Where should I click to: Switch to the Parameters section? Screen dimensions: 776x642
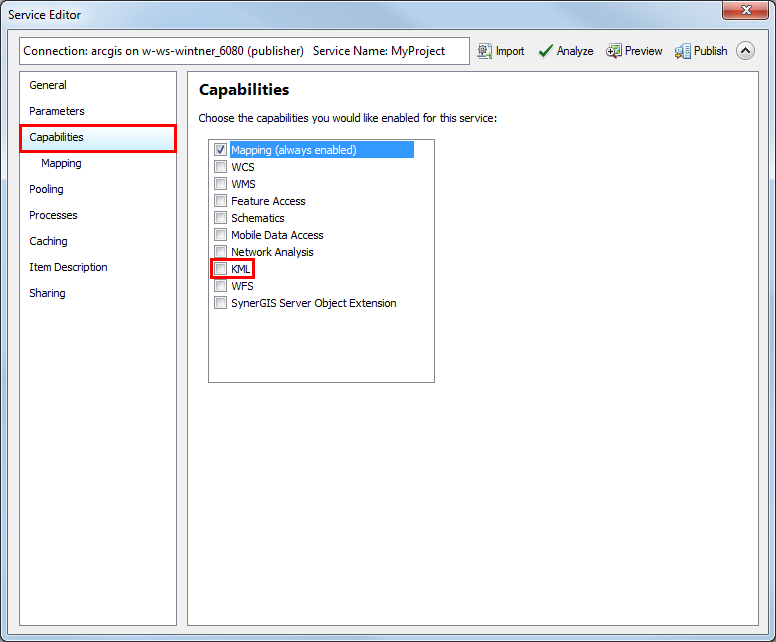57,111
